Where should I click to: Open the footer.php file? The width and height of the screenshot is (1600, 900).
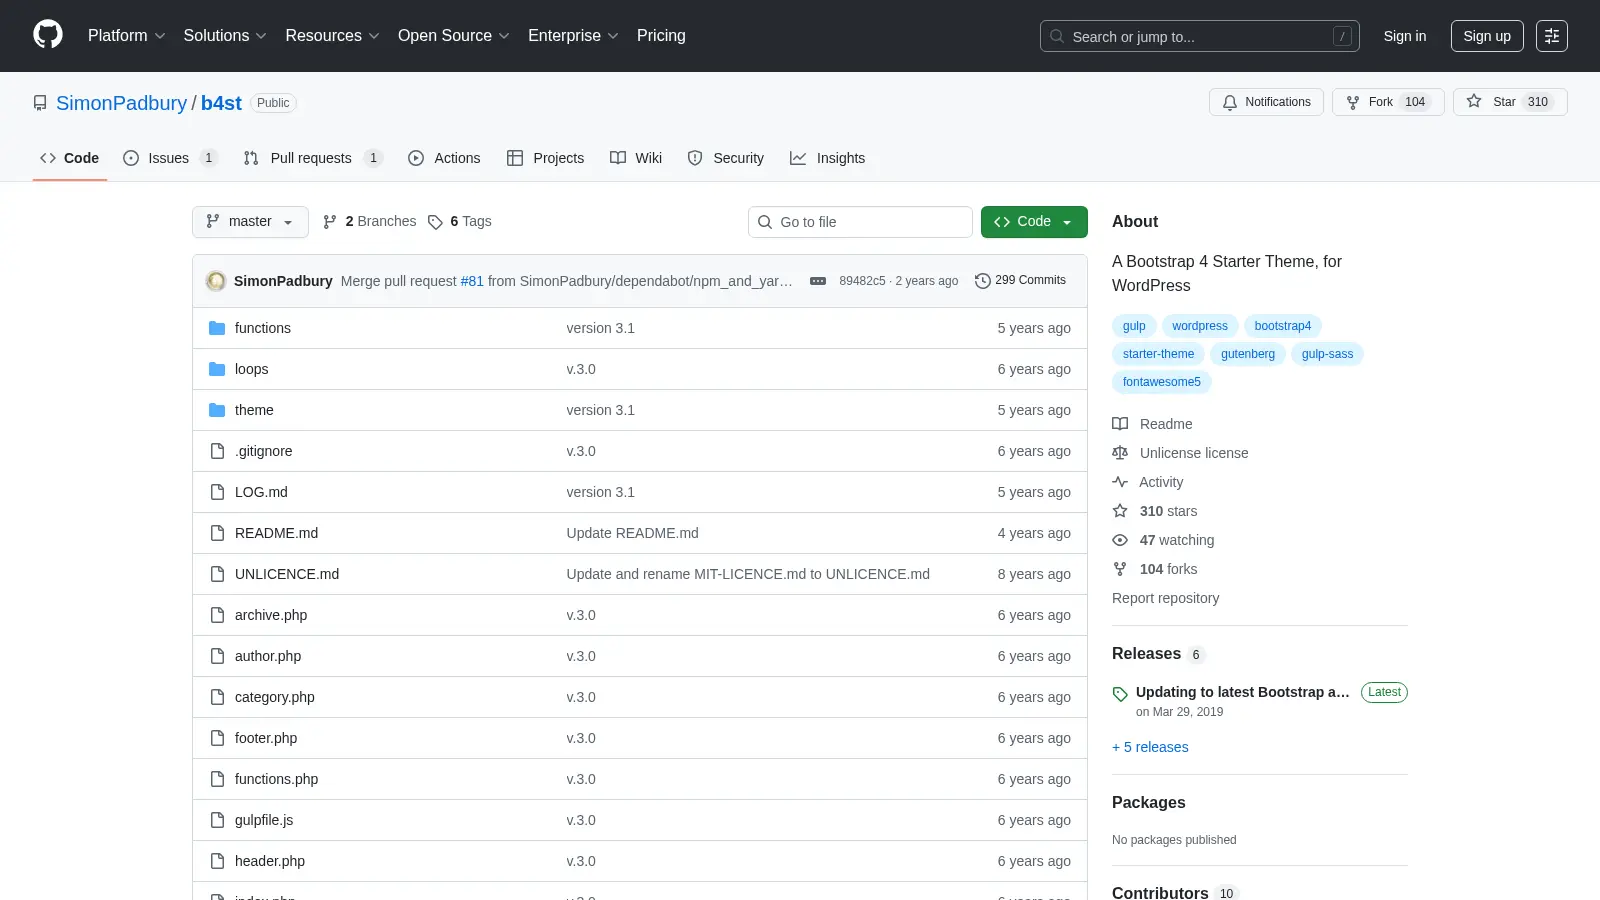point(266,738)
